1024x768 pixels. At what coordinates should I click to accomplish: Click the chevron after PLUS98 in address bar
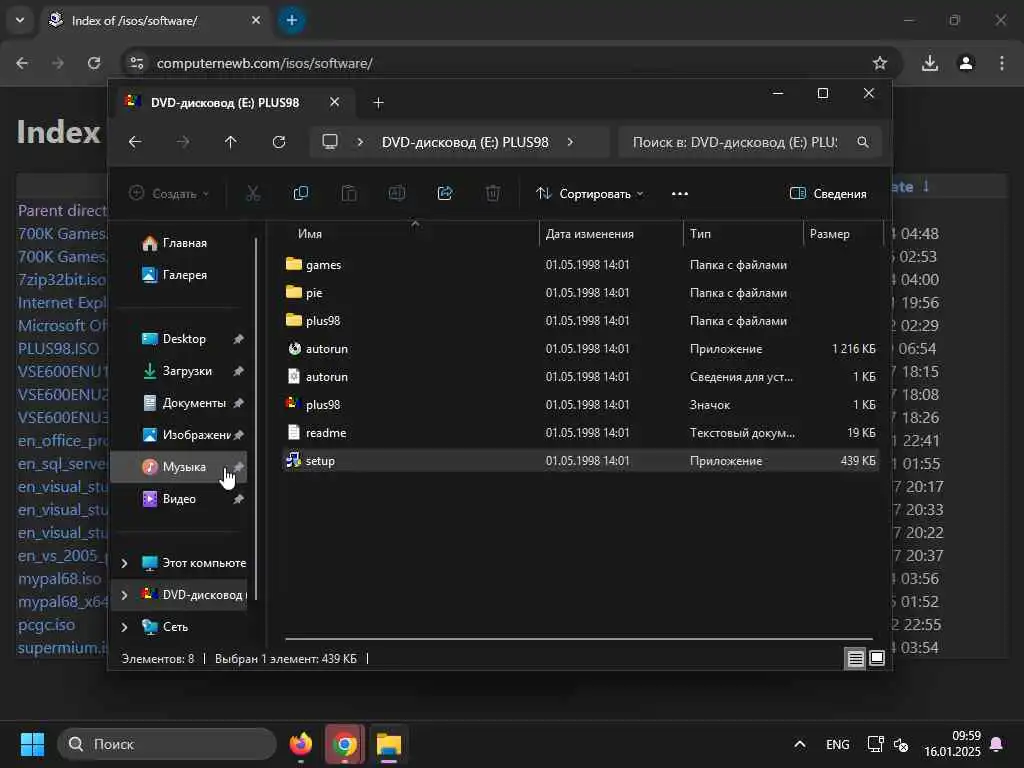570,142
